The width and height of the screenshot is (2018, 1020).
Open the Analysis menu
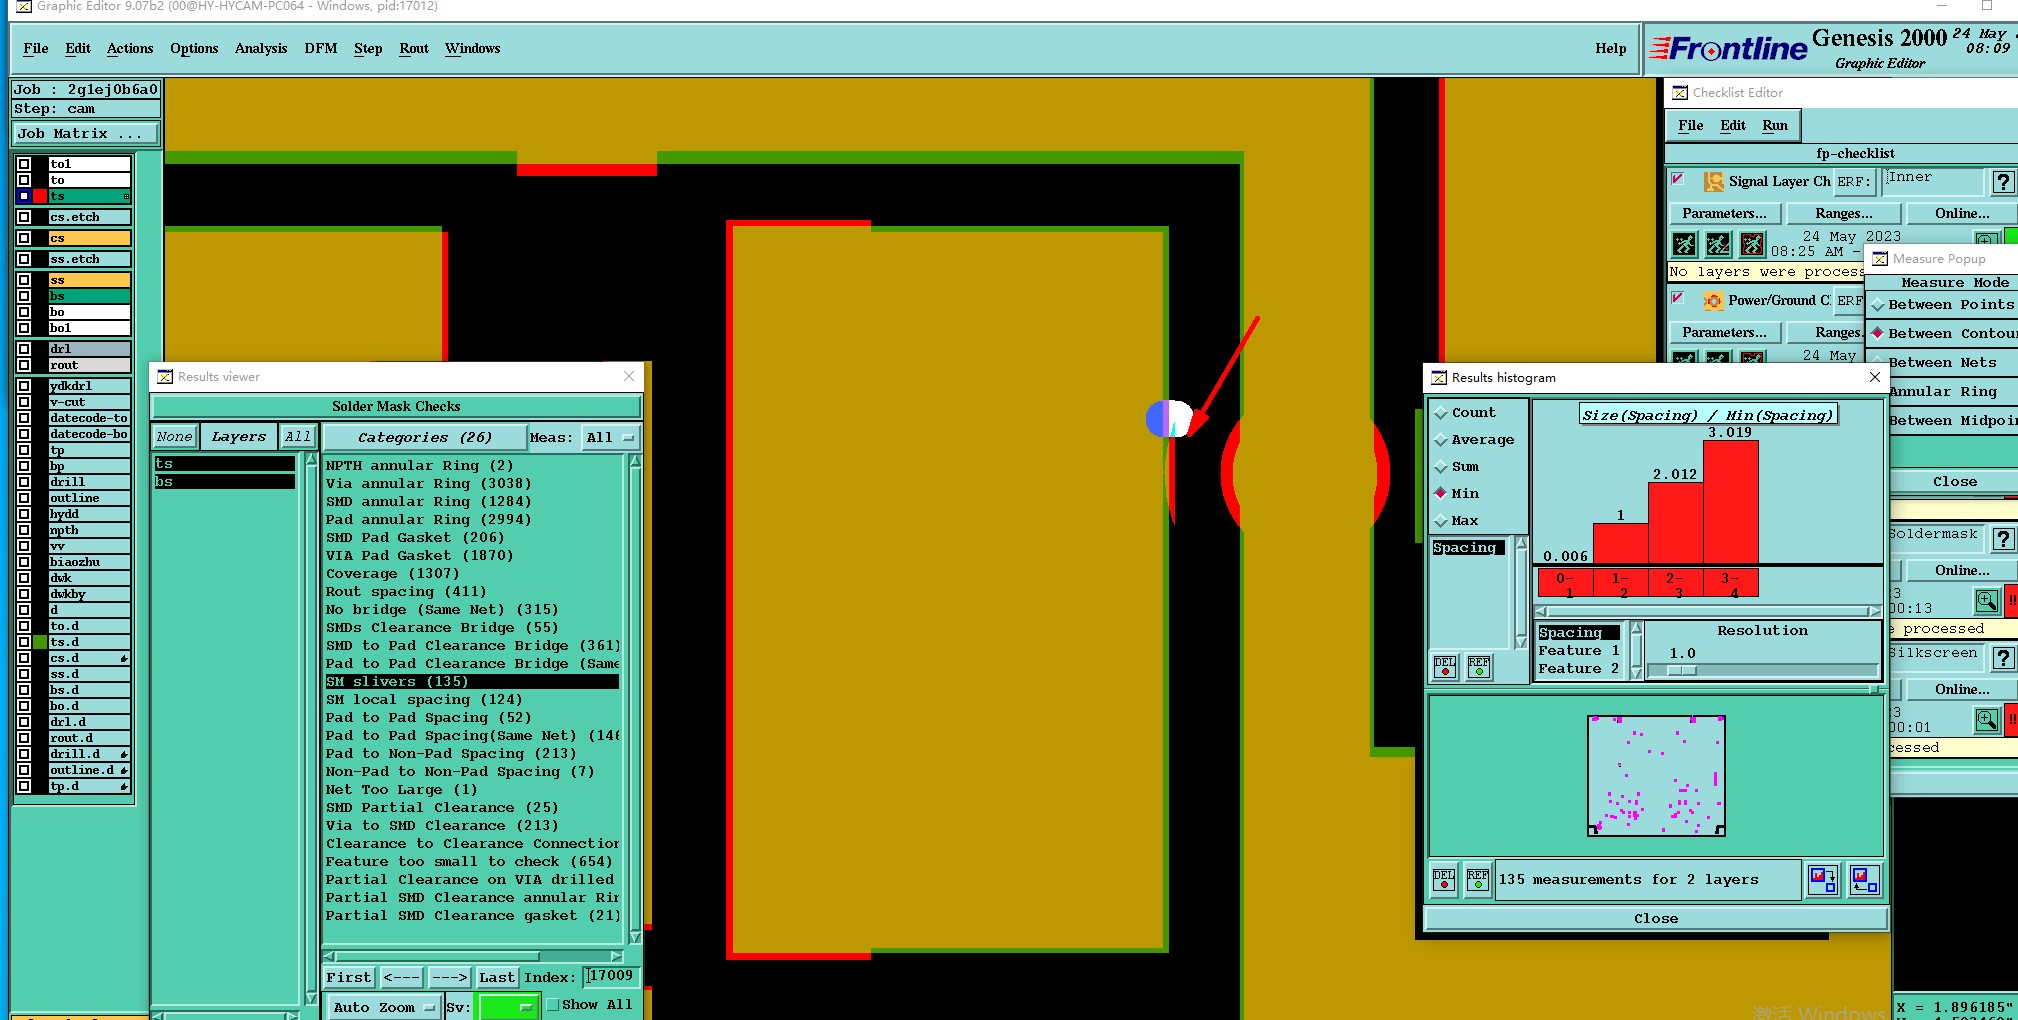[x=261, y=48]
